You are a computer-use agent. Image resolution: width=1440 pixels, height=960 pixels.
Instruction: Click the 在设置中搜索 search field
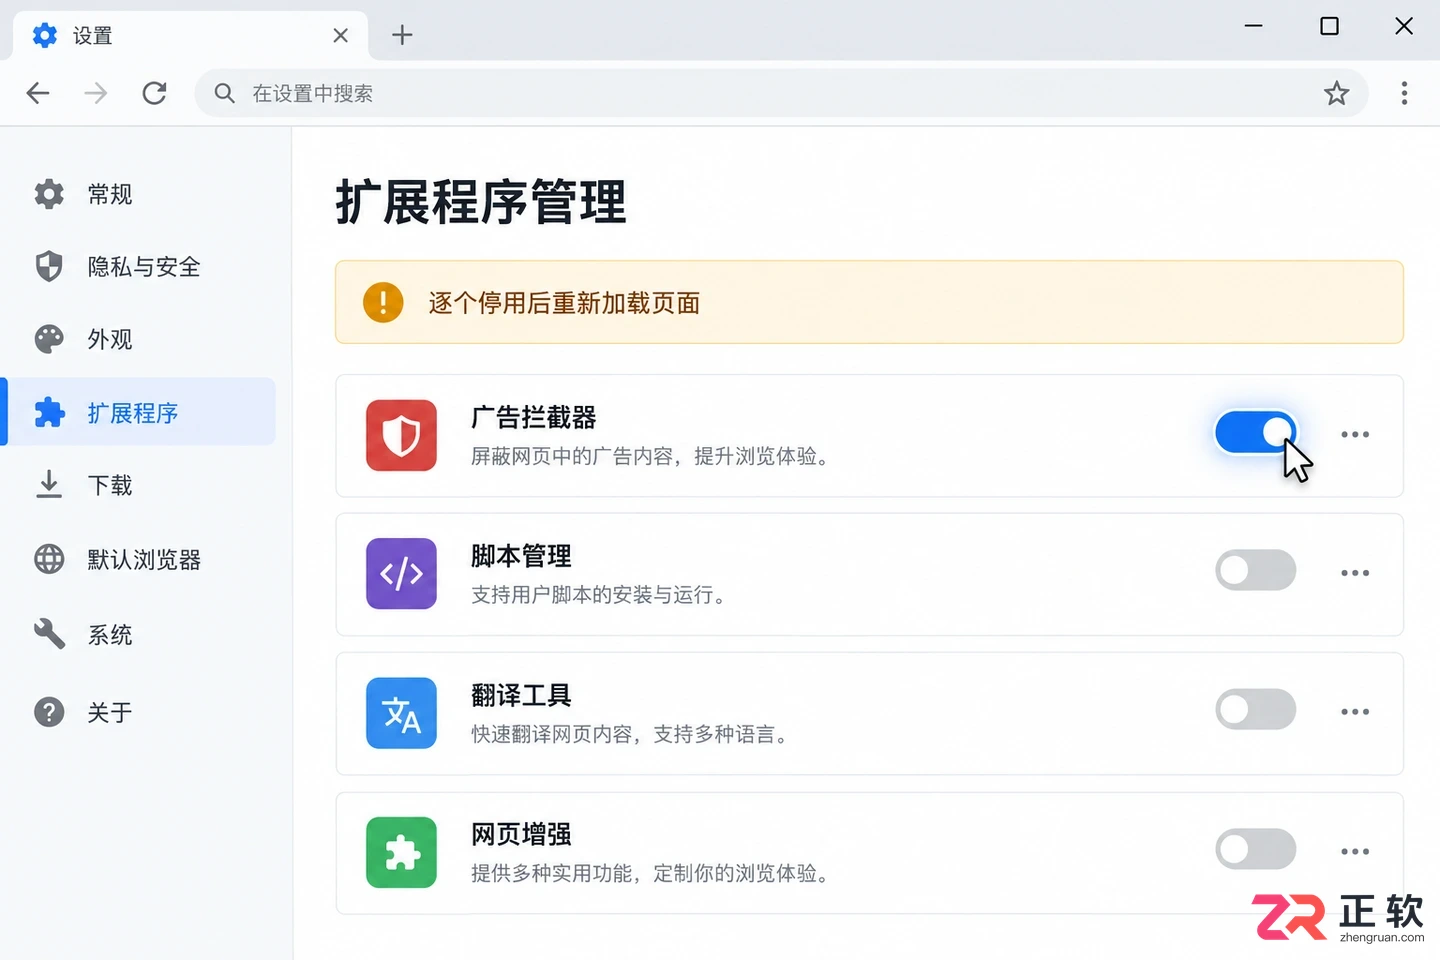point(781,93)
